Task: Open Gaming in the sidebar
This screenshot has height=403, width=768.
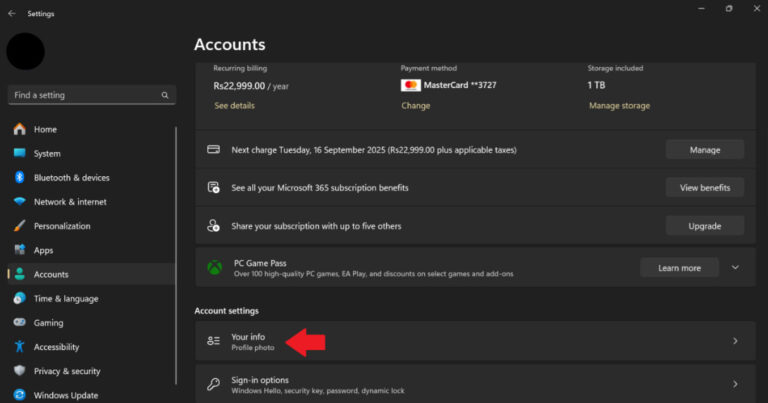Action: (91, 323)
